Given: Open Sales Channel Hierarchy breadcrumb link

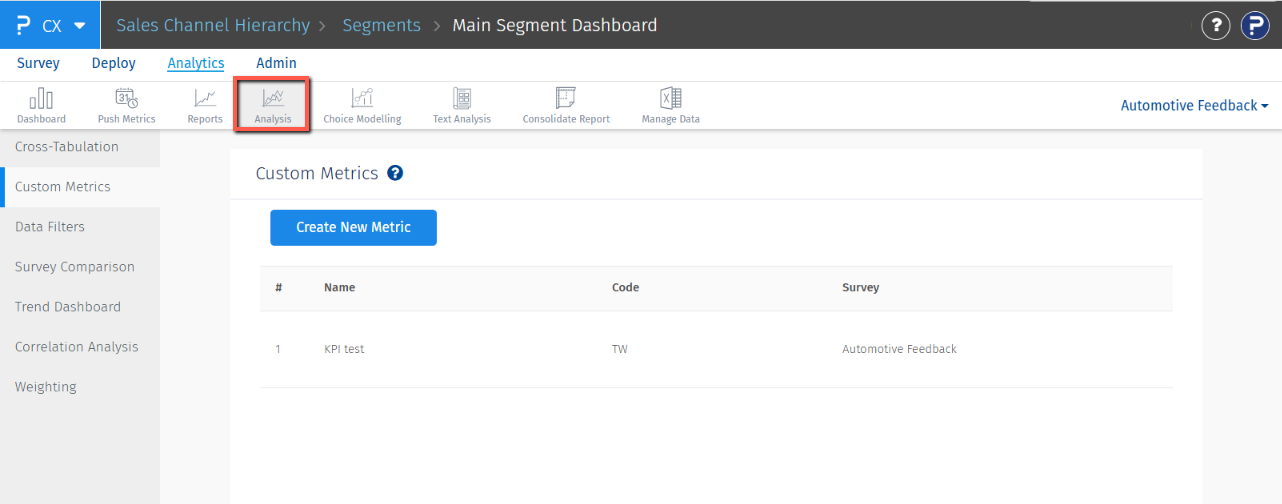Looking at the screenshot, I should pos(212,25).
